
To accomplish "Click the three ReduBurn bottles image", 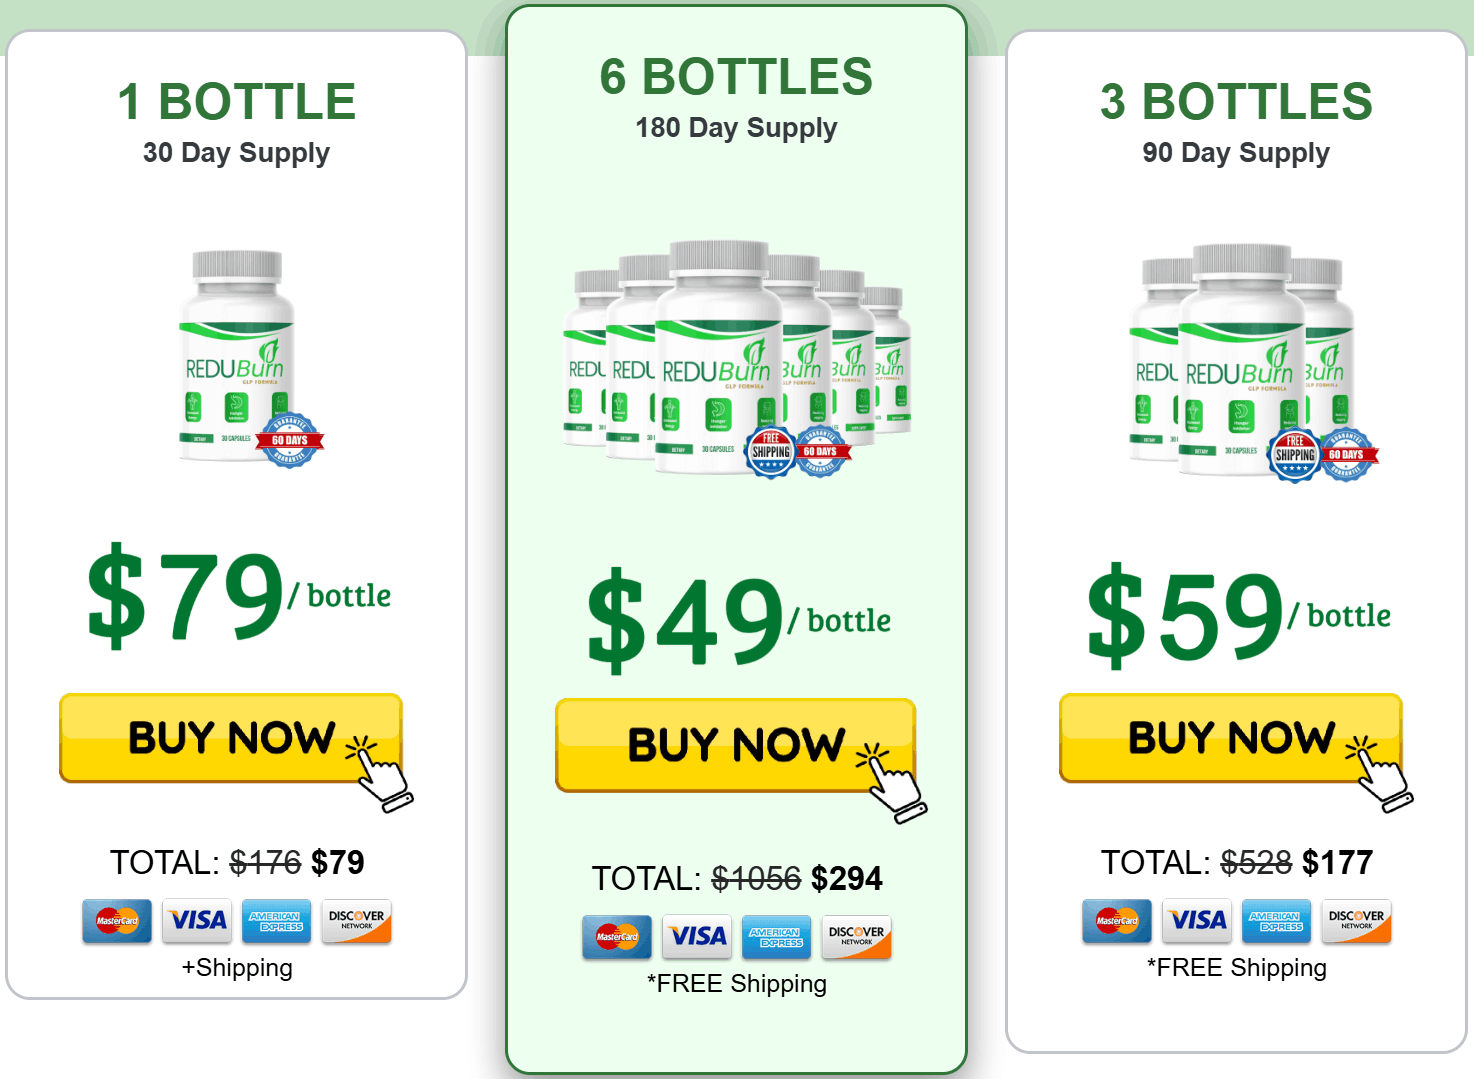I will (x=1240, y=360).
